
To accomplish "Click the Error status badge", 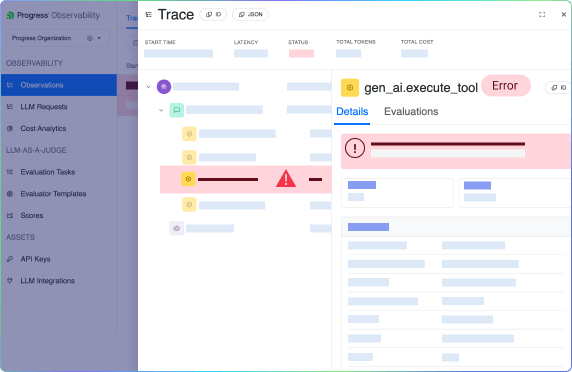I will [506, 86].
